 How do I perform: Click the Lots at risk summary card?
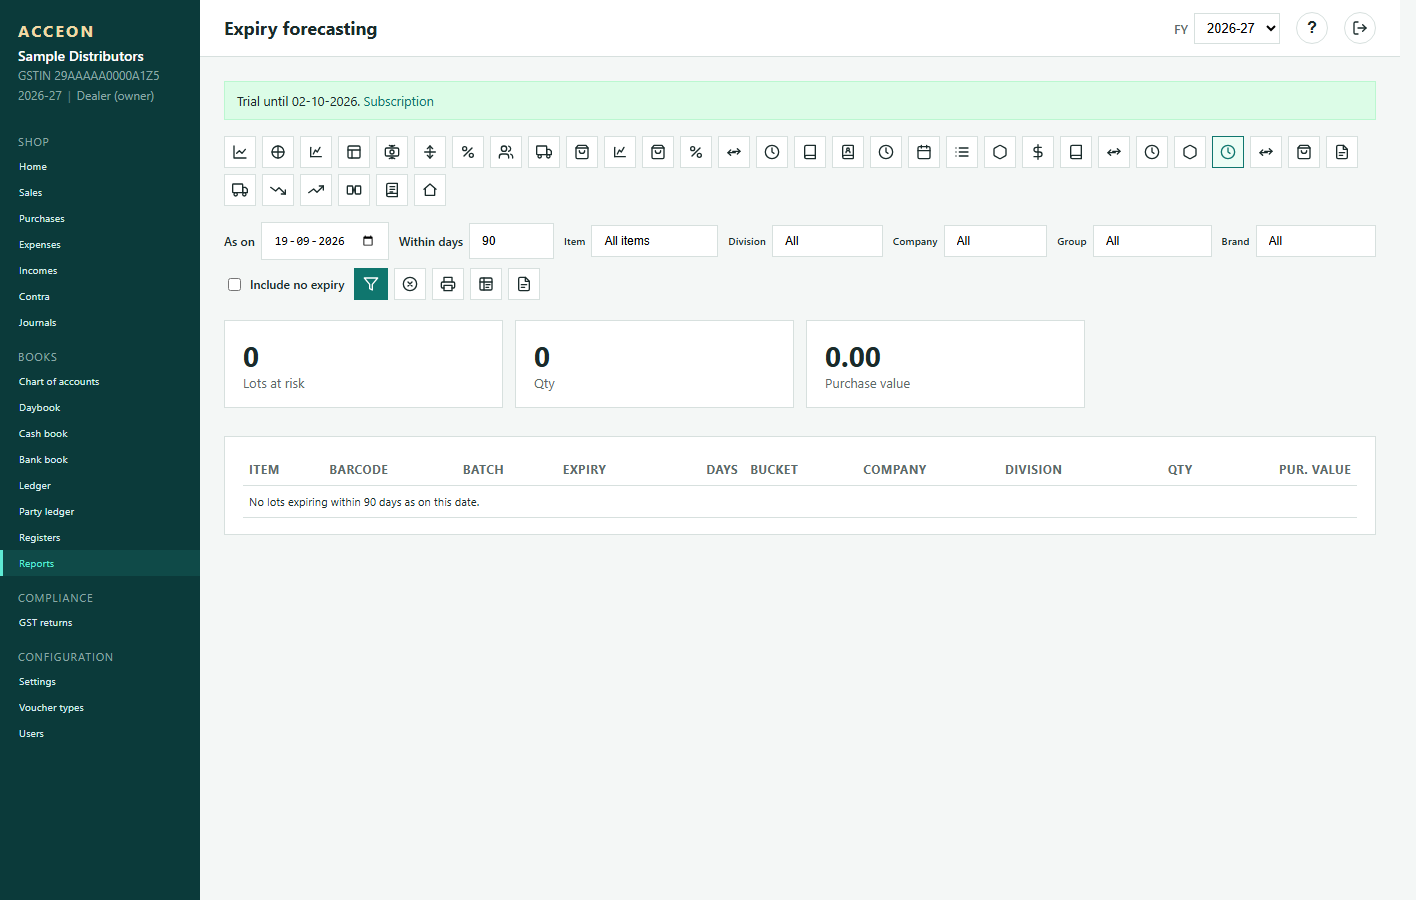tap(363, 364)
